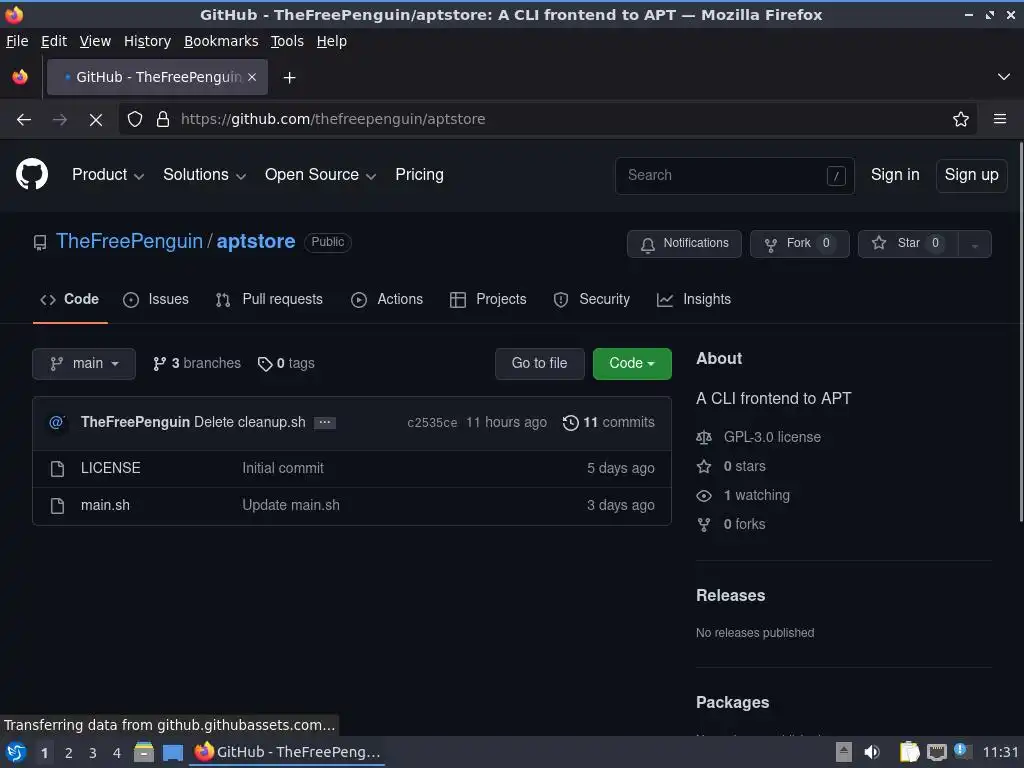Expand the Product navigation menu
The image size is (1024, 768).
(x=108, y=174)
